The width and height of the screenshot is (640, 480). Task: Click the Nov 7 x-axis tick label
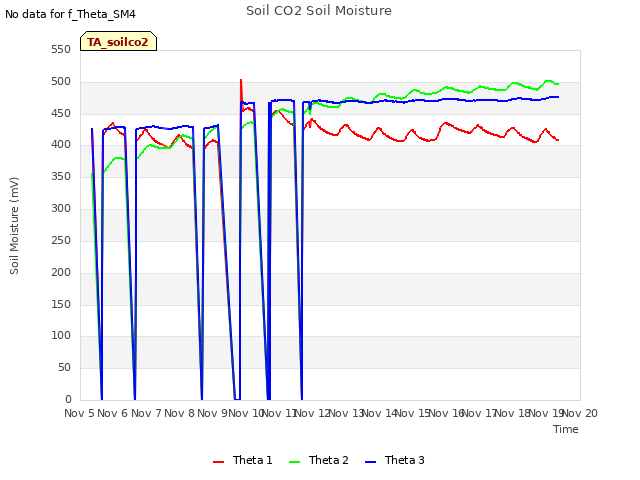[x=146, y=413]
